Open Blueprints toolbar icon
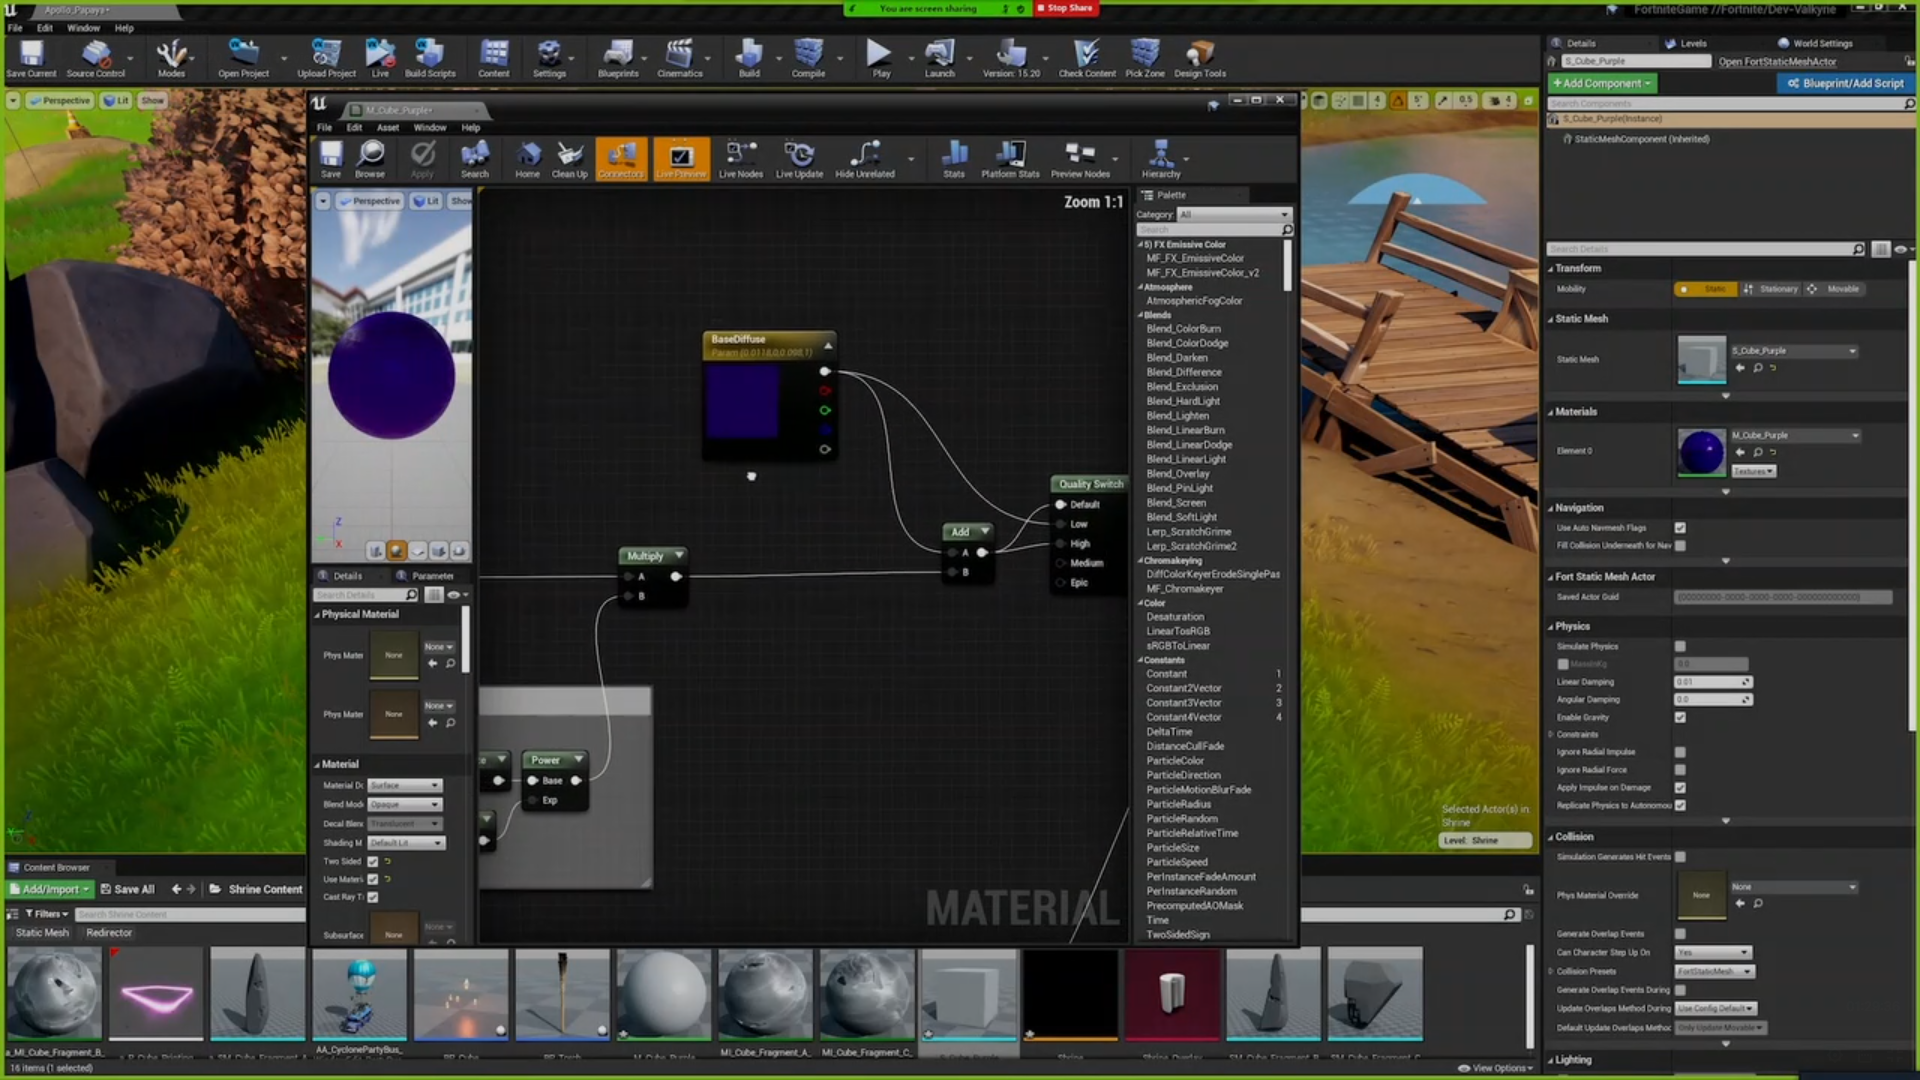The image size is (1920, 1080). 618,59
